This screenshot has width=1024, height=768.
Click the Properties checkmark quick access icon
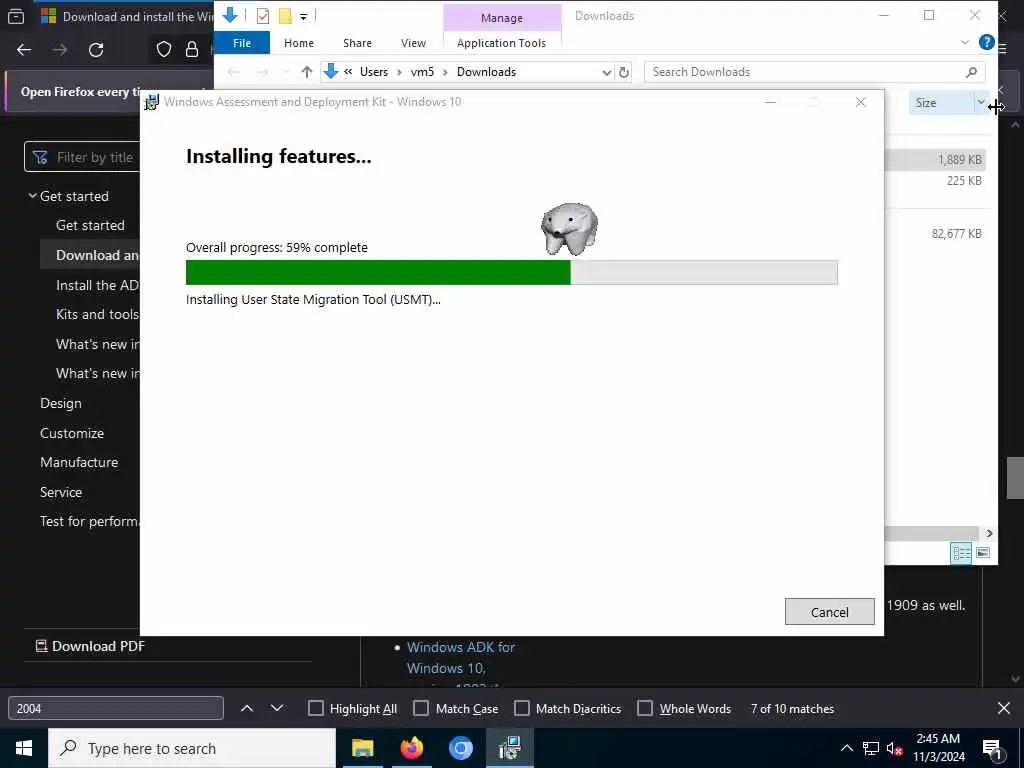tap(263, 16)
